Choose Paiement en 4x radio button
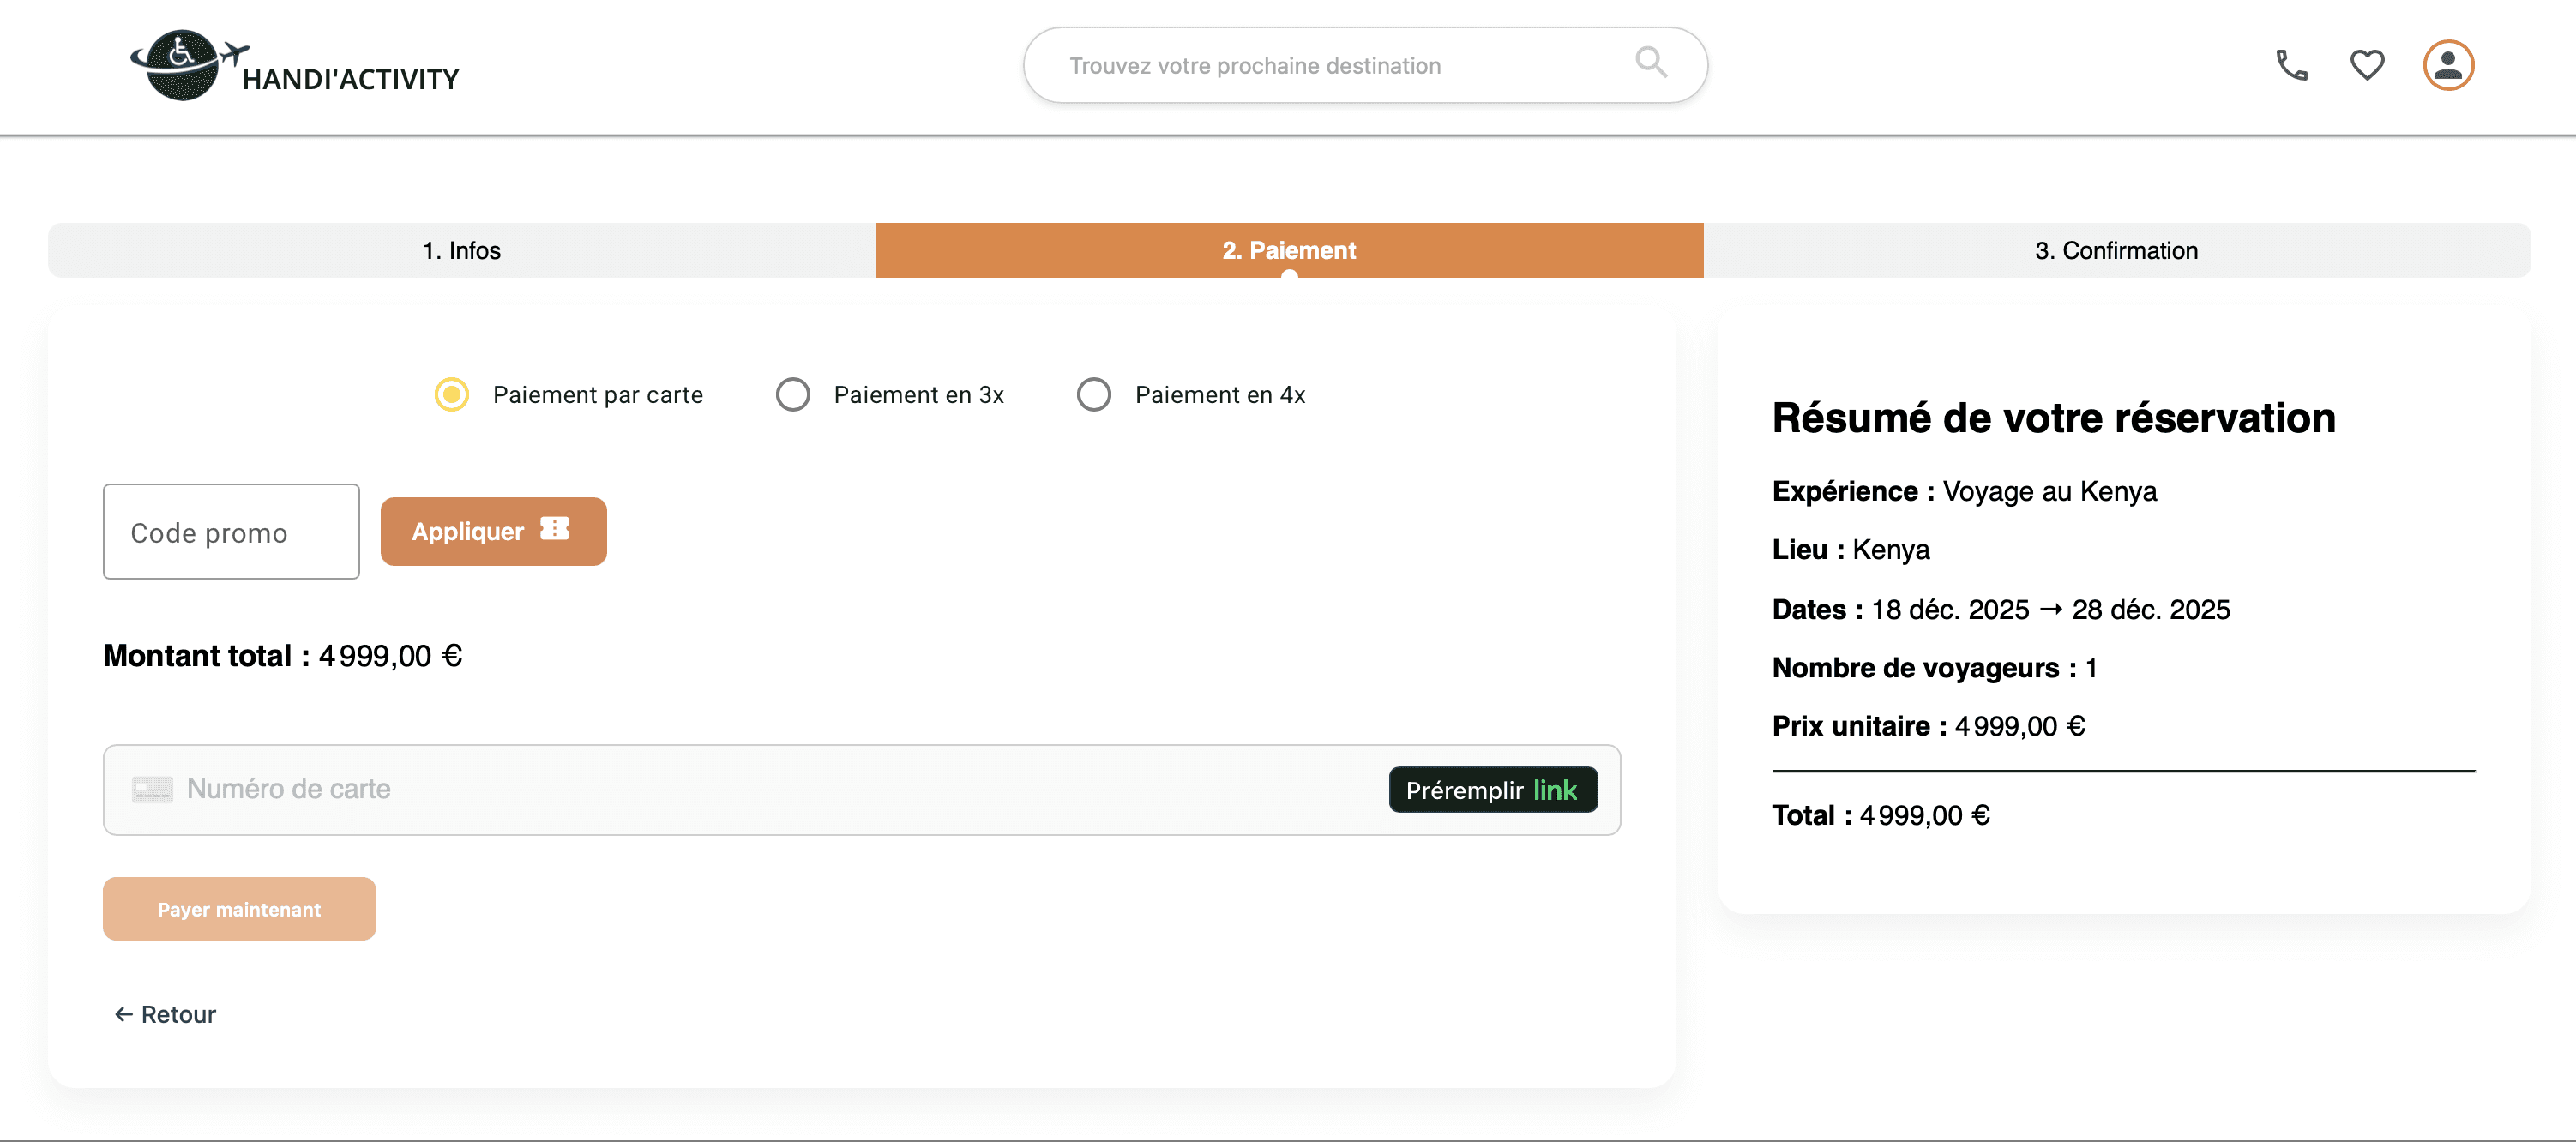The width and height of the screenshot is (2576, 1142). [1093, 394]
